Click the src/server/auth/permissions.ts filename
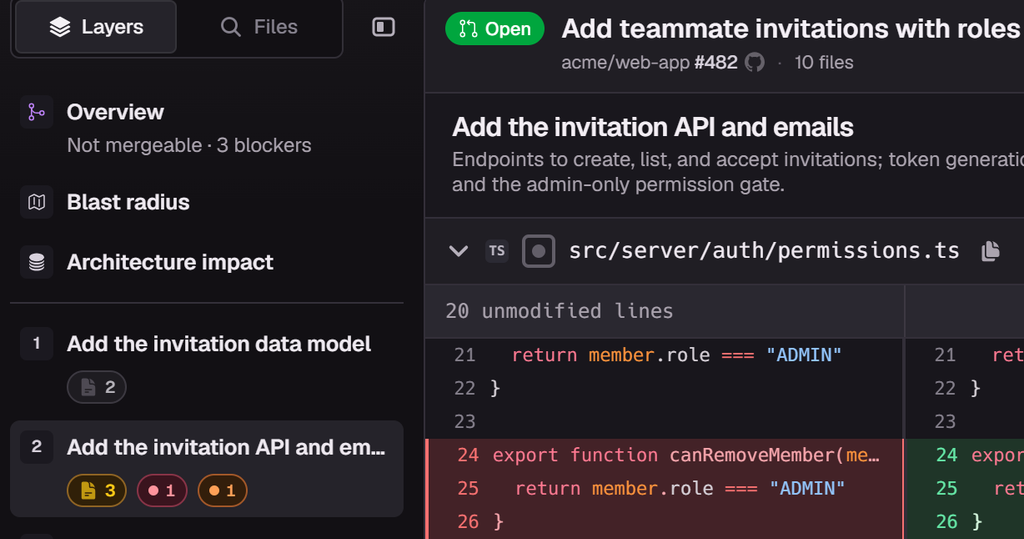Viewport: 1024px width, 539px height. (x=764, y=251)
